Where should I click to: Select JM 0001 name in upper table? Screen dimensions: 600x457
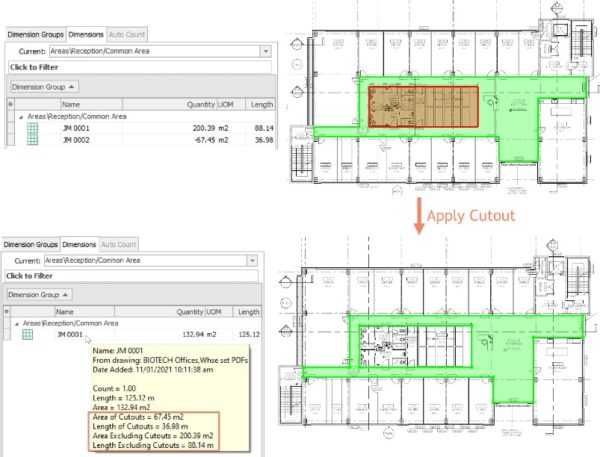point(76,128)
